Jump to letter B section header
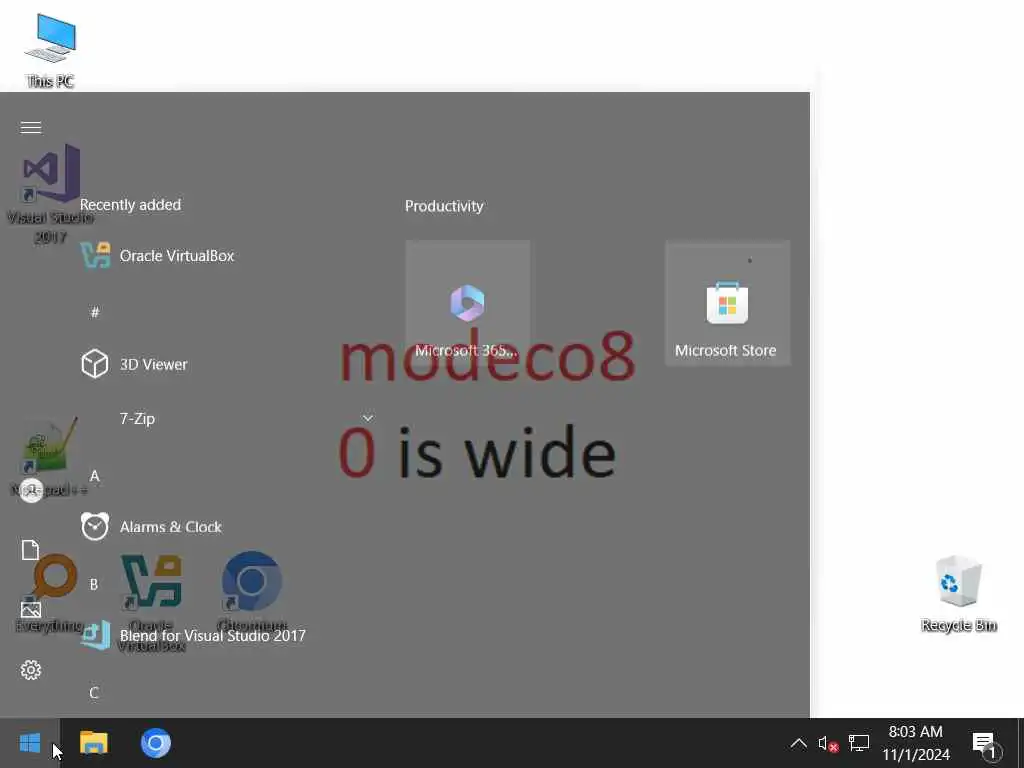 tap(94, 584)
